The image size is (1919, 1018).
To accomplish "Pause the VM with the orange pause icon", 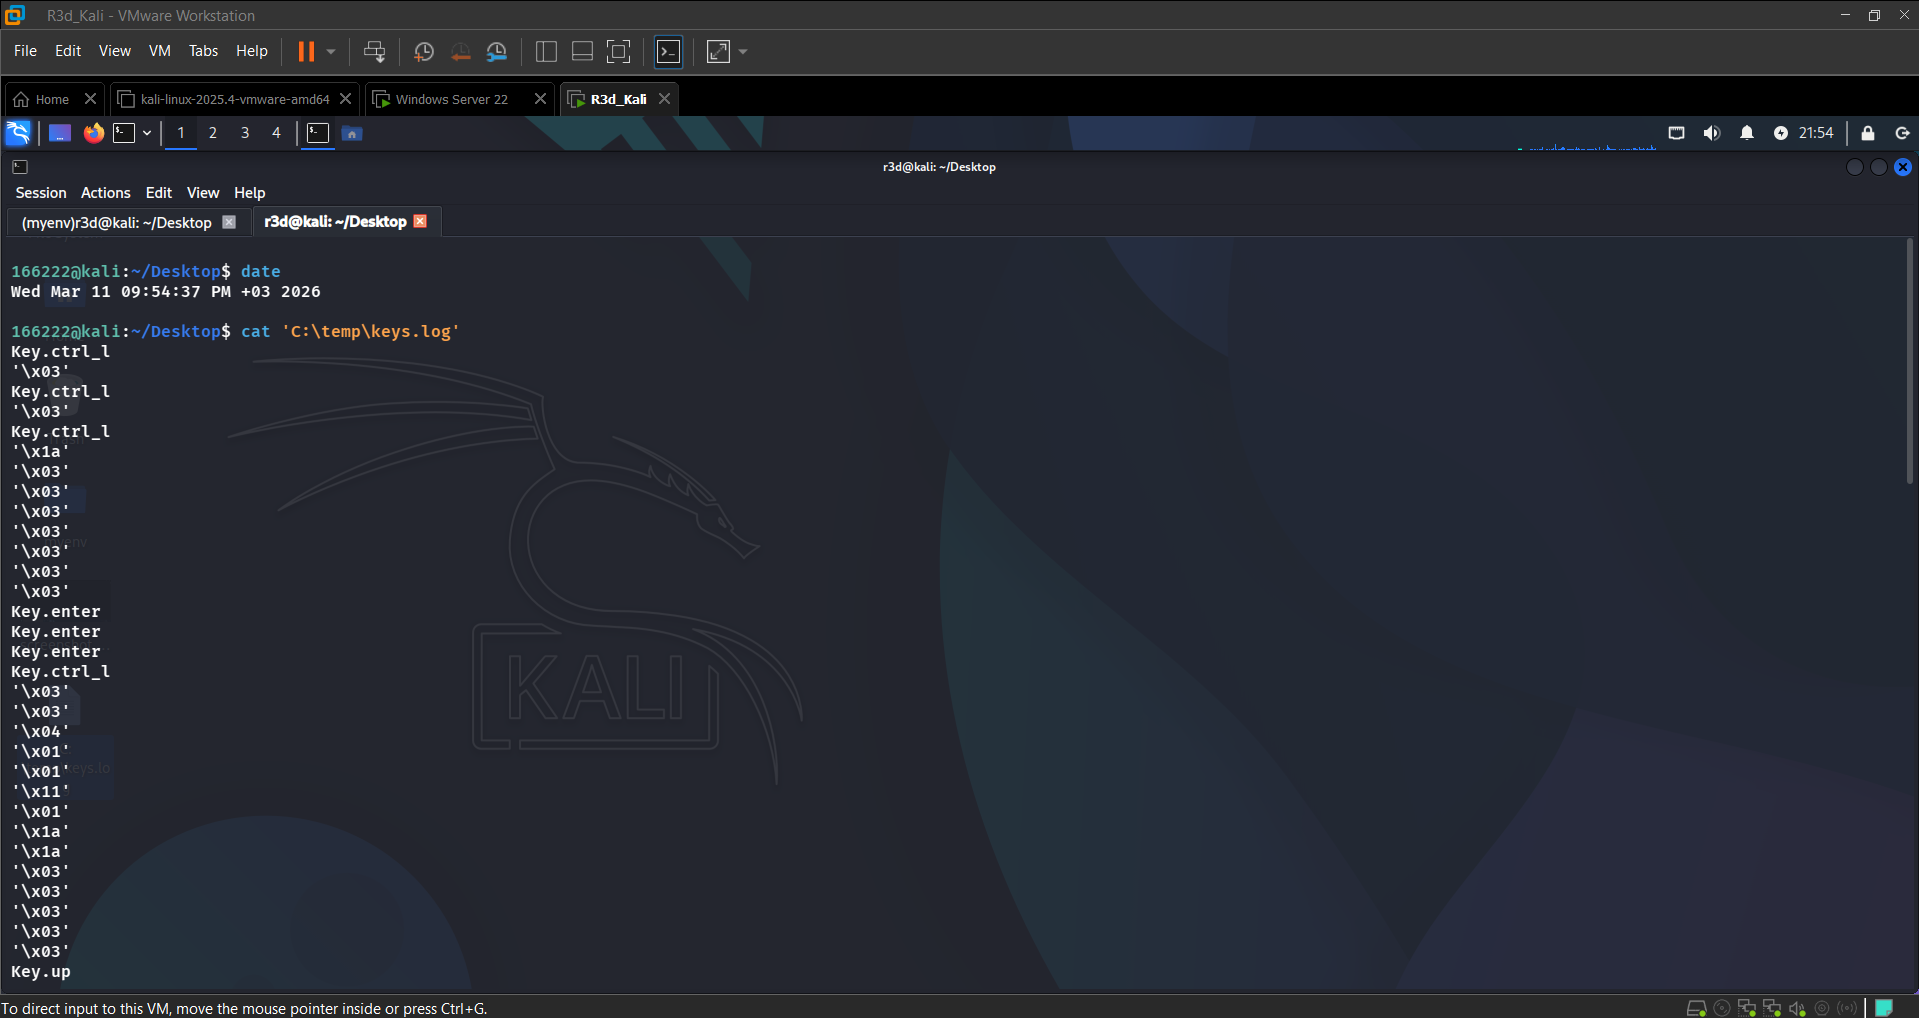I will (306, 51).
